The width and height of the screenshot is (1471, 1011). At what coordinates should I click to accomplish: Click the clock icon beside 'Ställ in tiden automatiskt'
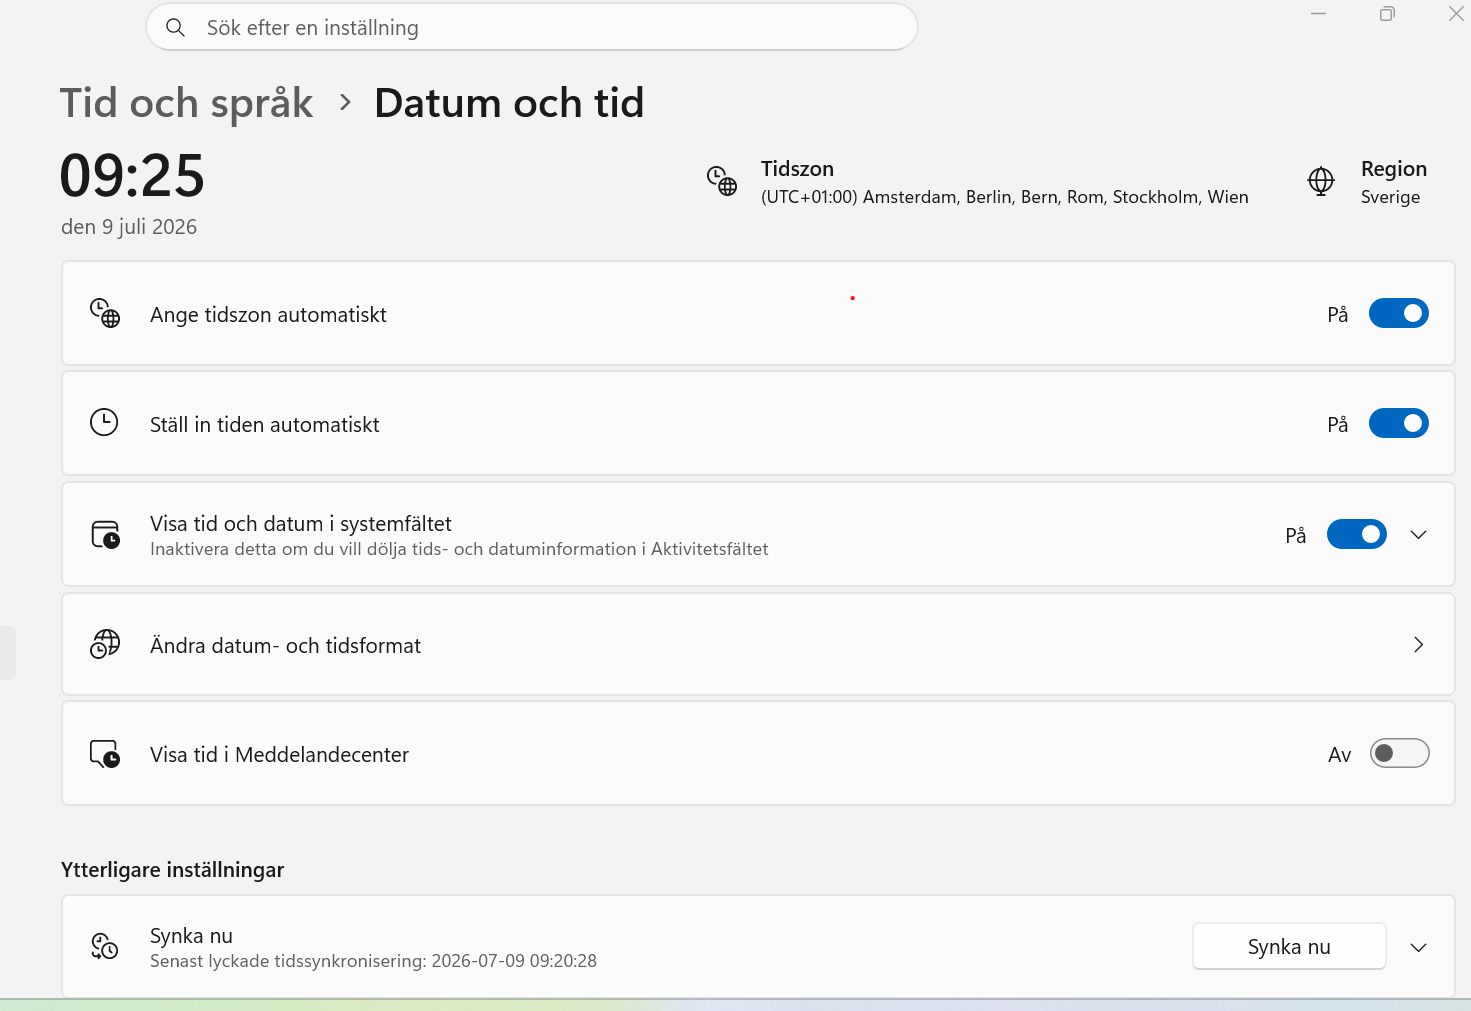[104, 422]
